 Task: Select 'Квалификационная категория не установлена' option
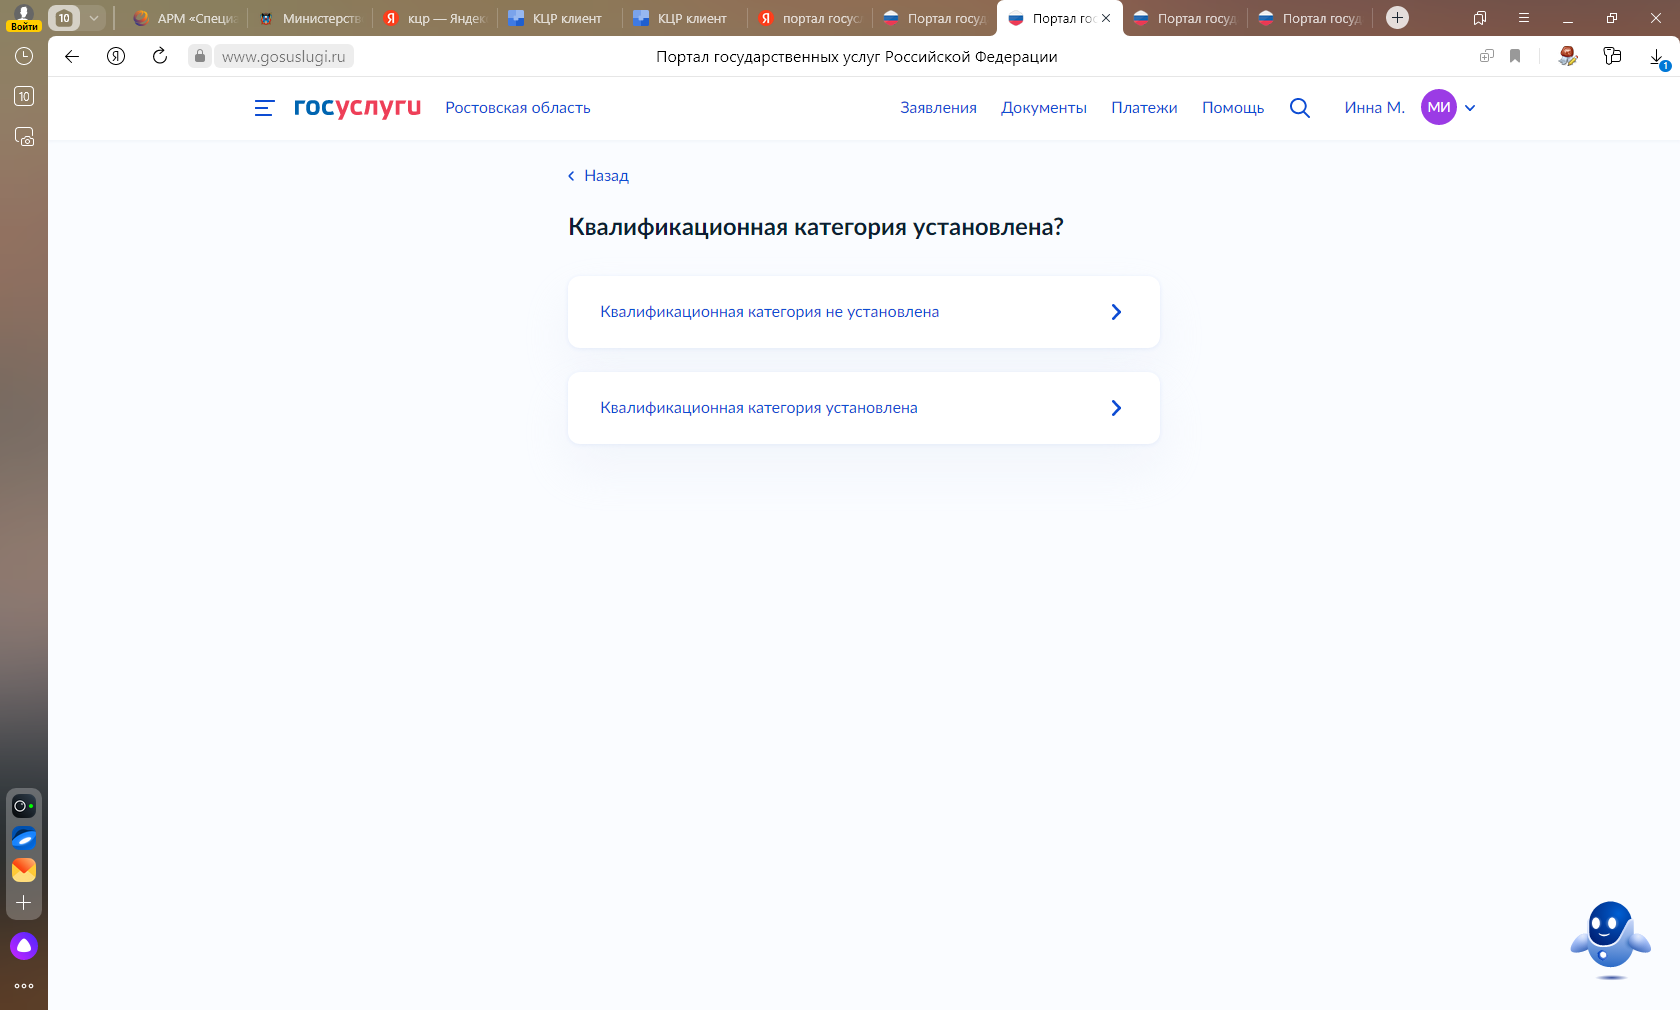(x=863, y=312)
